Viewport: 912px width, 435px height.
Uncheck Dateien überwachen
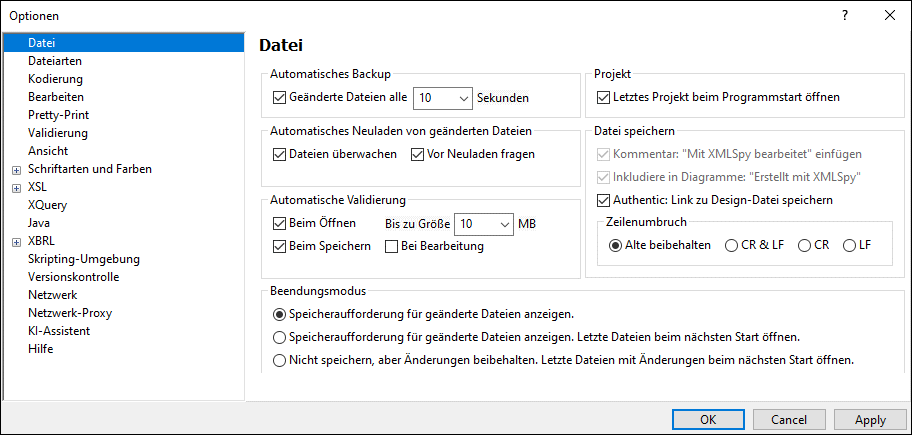coord(279,154)
